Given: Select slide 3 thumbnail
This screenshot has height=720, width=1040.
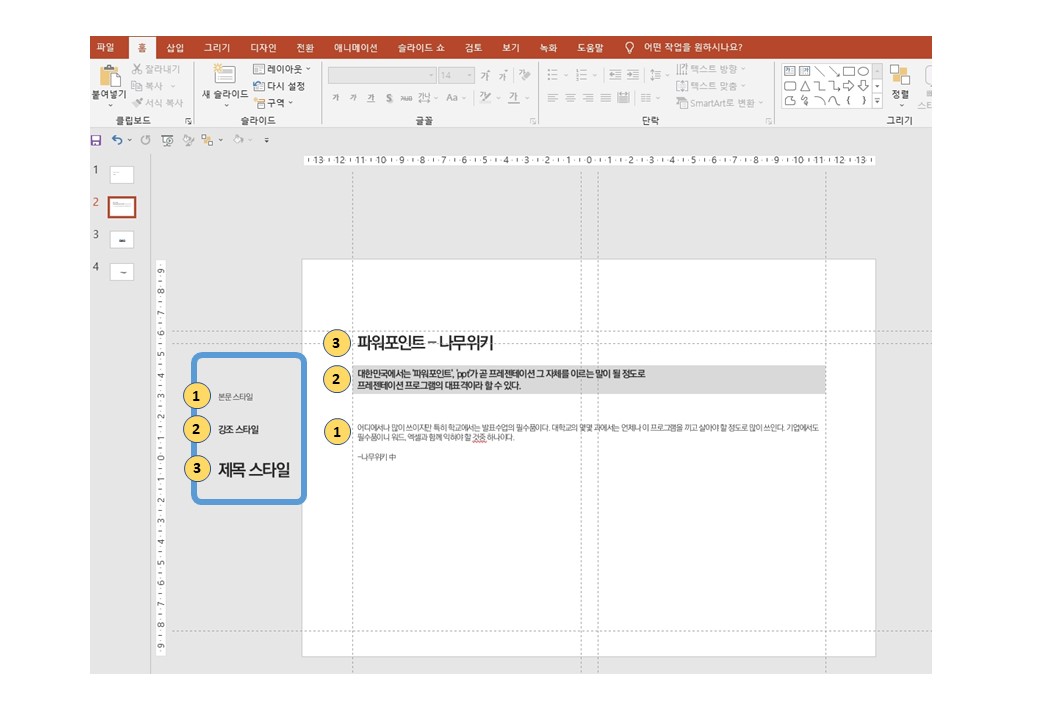Looking at the screenshot, I should 121,239.
